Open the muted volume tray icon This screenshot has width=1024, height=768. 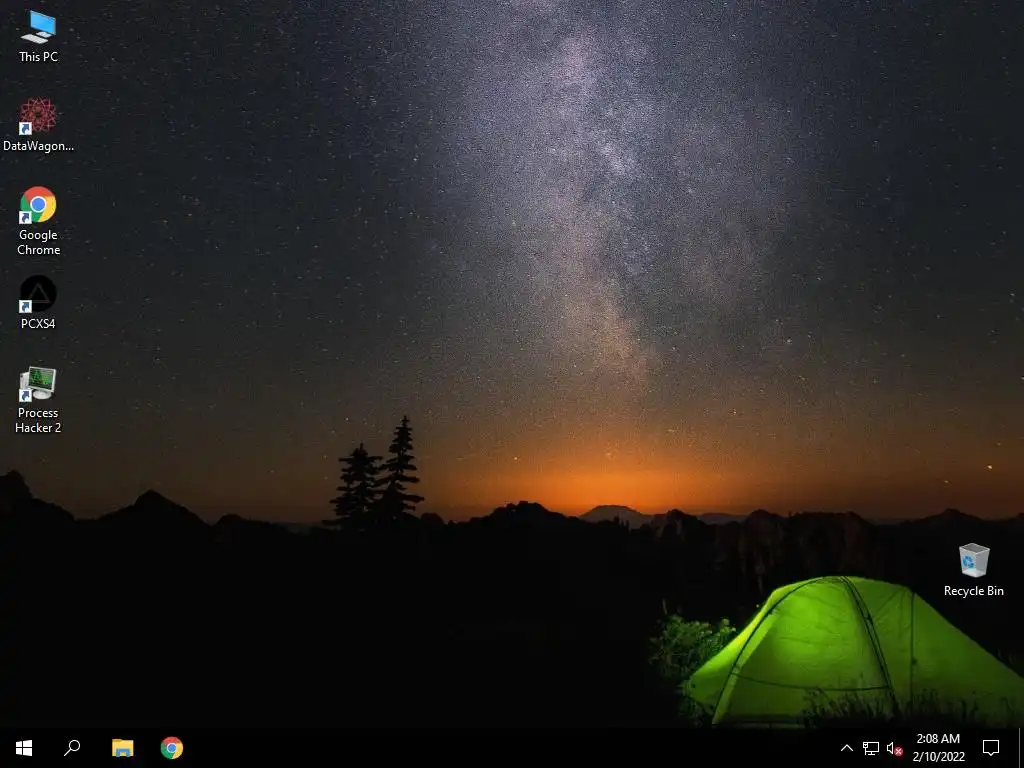click(x=894, y=748)
